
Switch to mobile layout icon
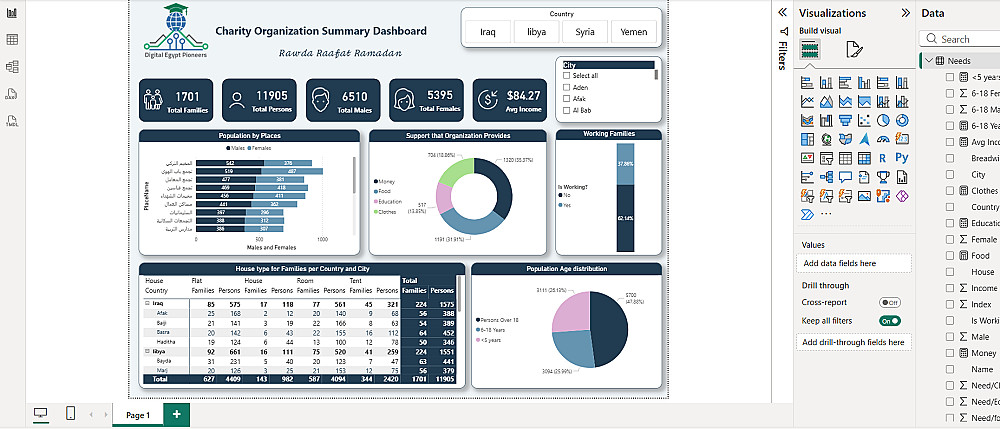click(x=70, y=414)
